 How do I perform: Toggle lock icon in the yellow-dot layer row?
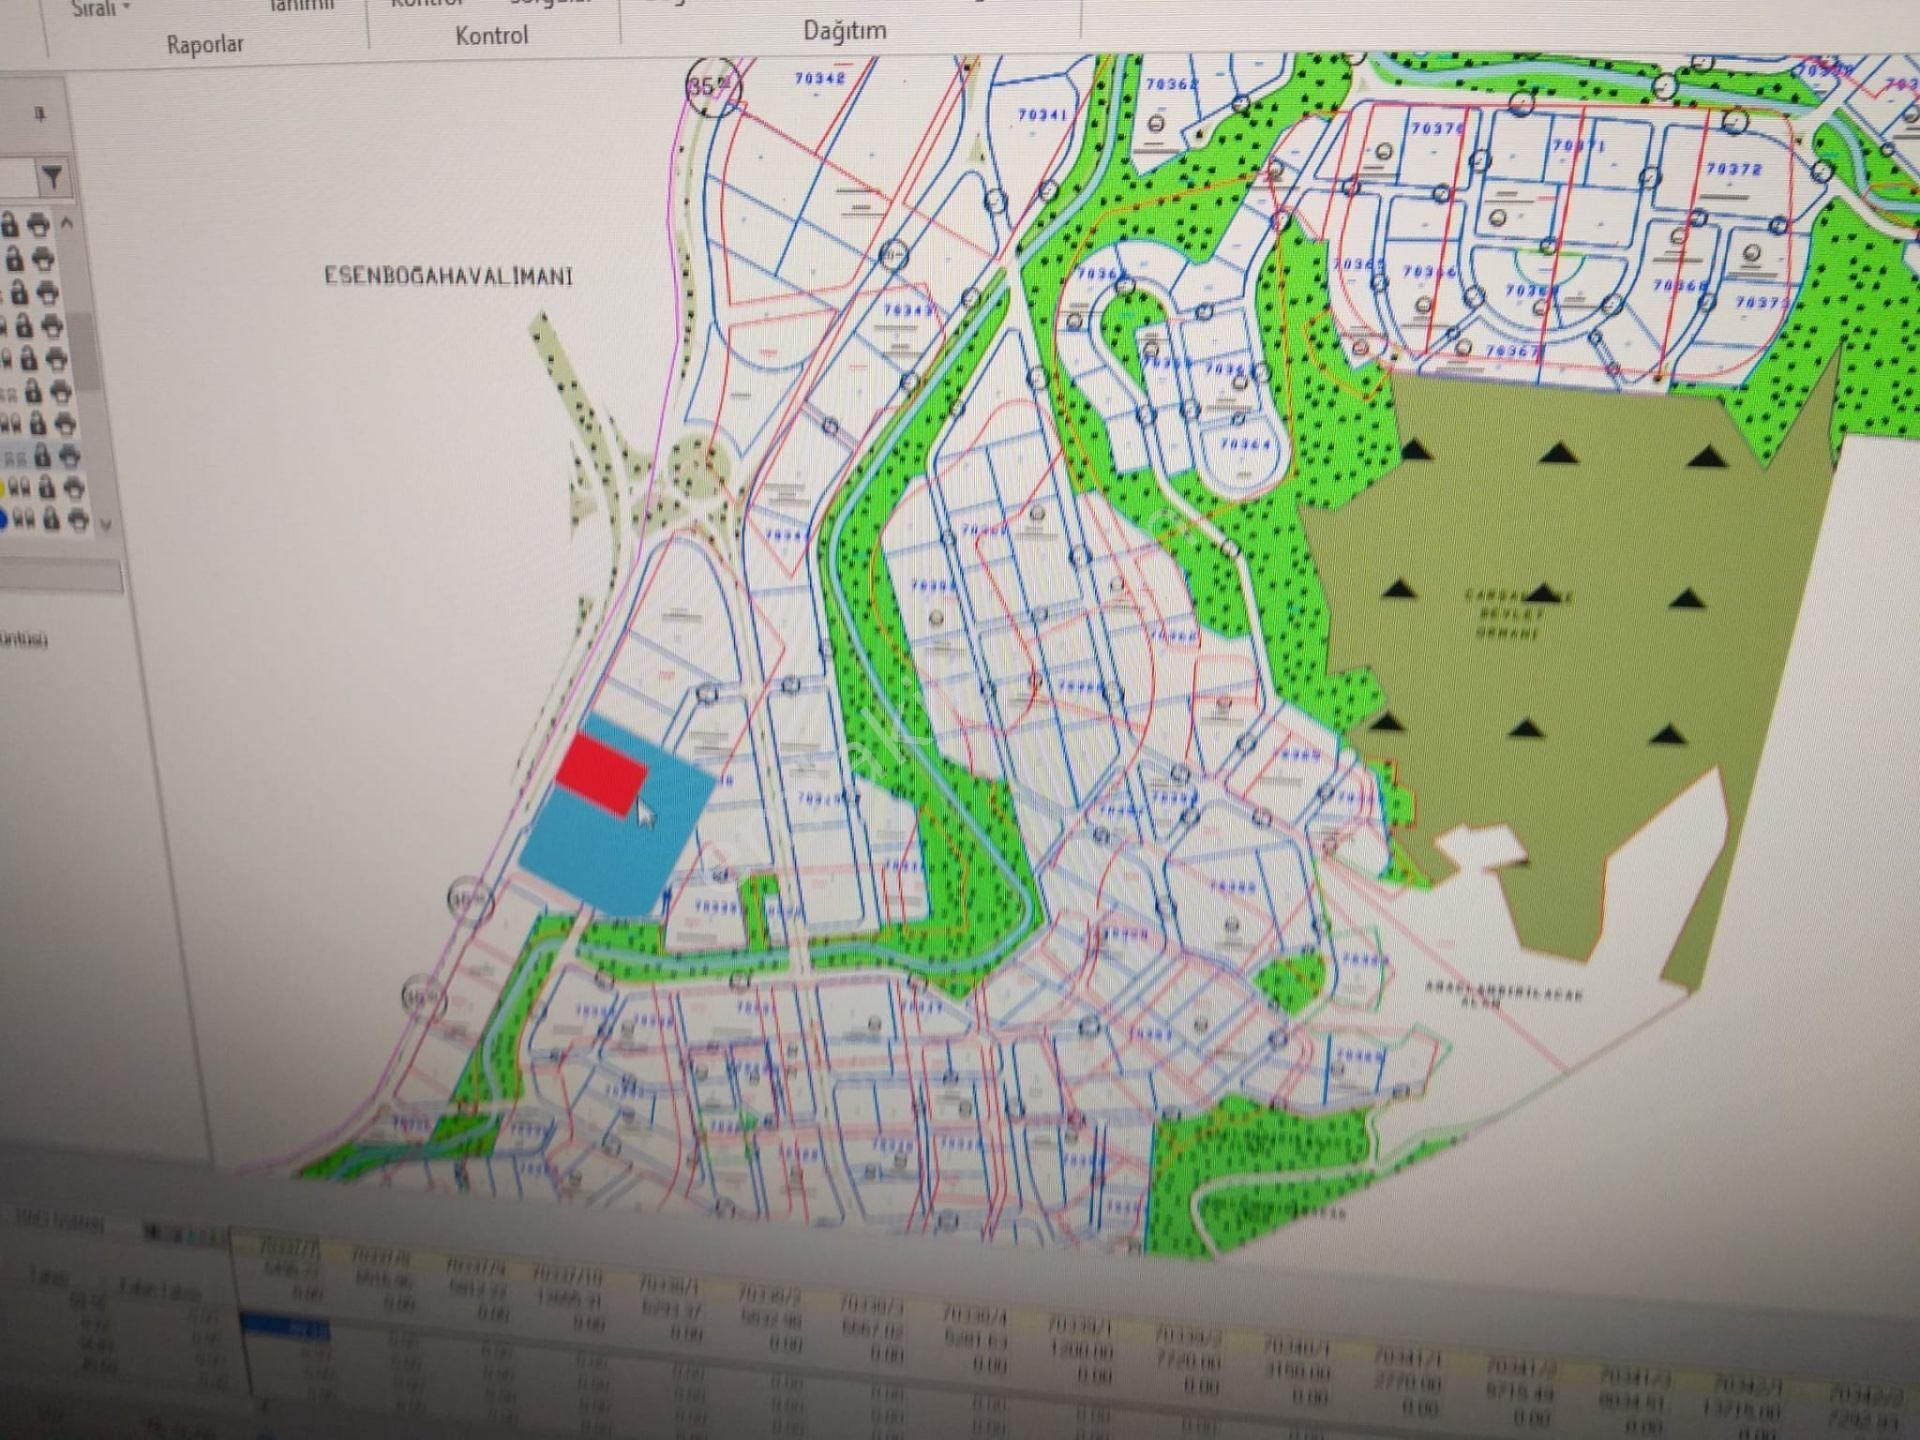point(46,488)
